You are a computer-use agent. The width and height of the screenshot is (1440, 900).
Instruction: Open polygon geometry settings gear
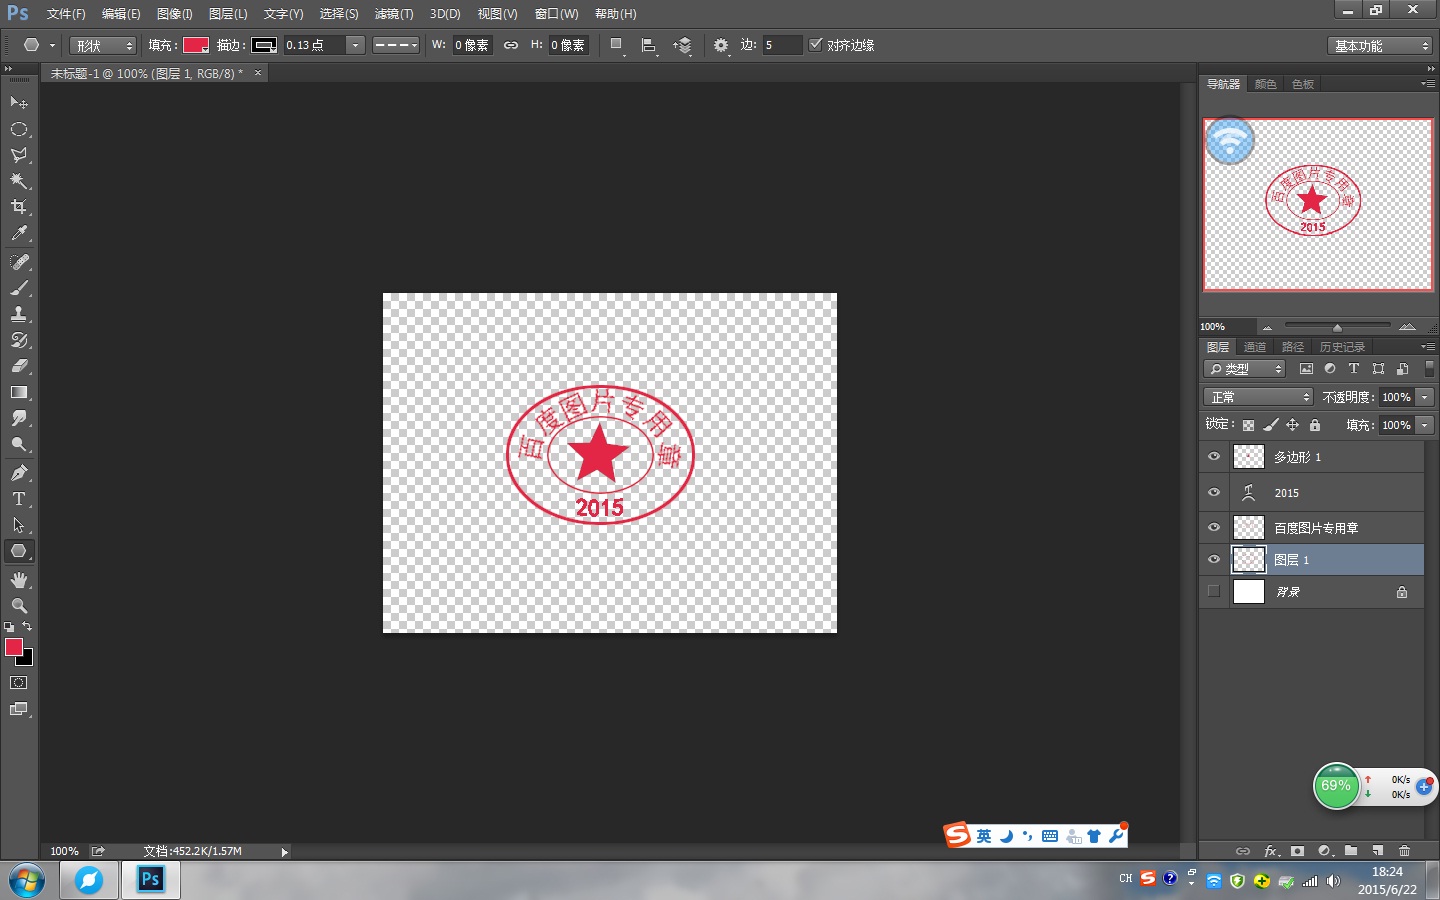721,45
